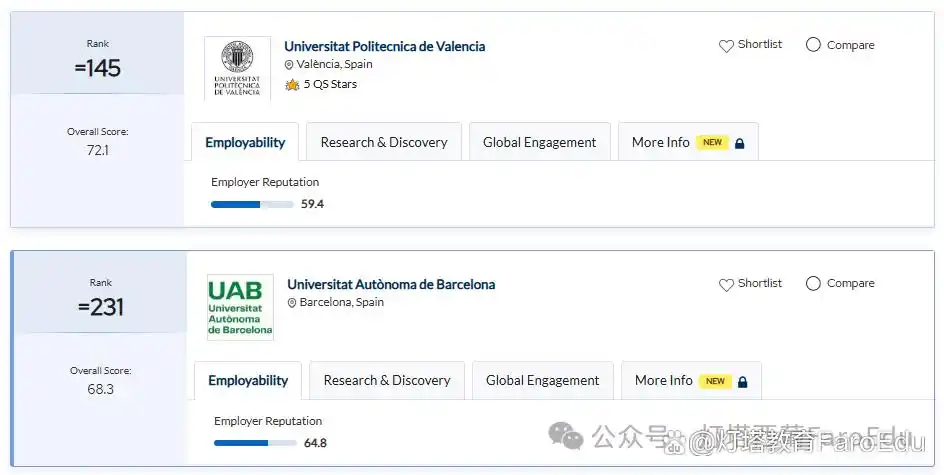The image size is (944, 475).
Task: Select Compare radio button for Valencia
Action: (x=813, y=45)
